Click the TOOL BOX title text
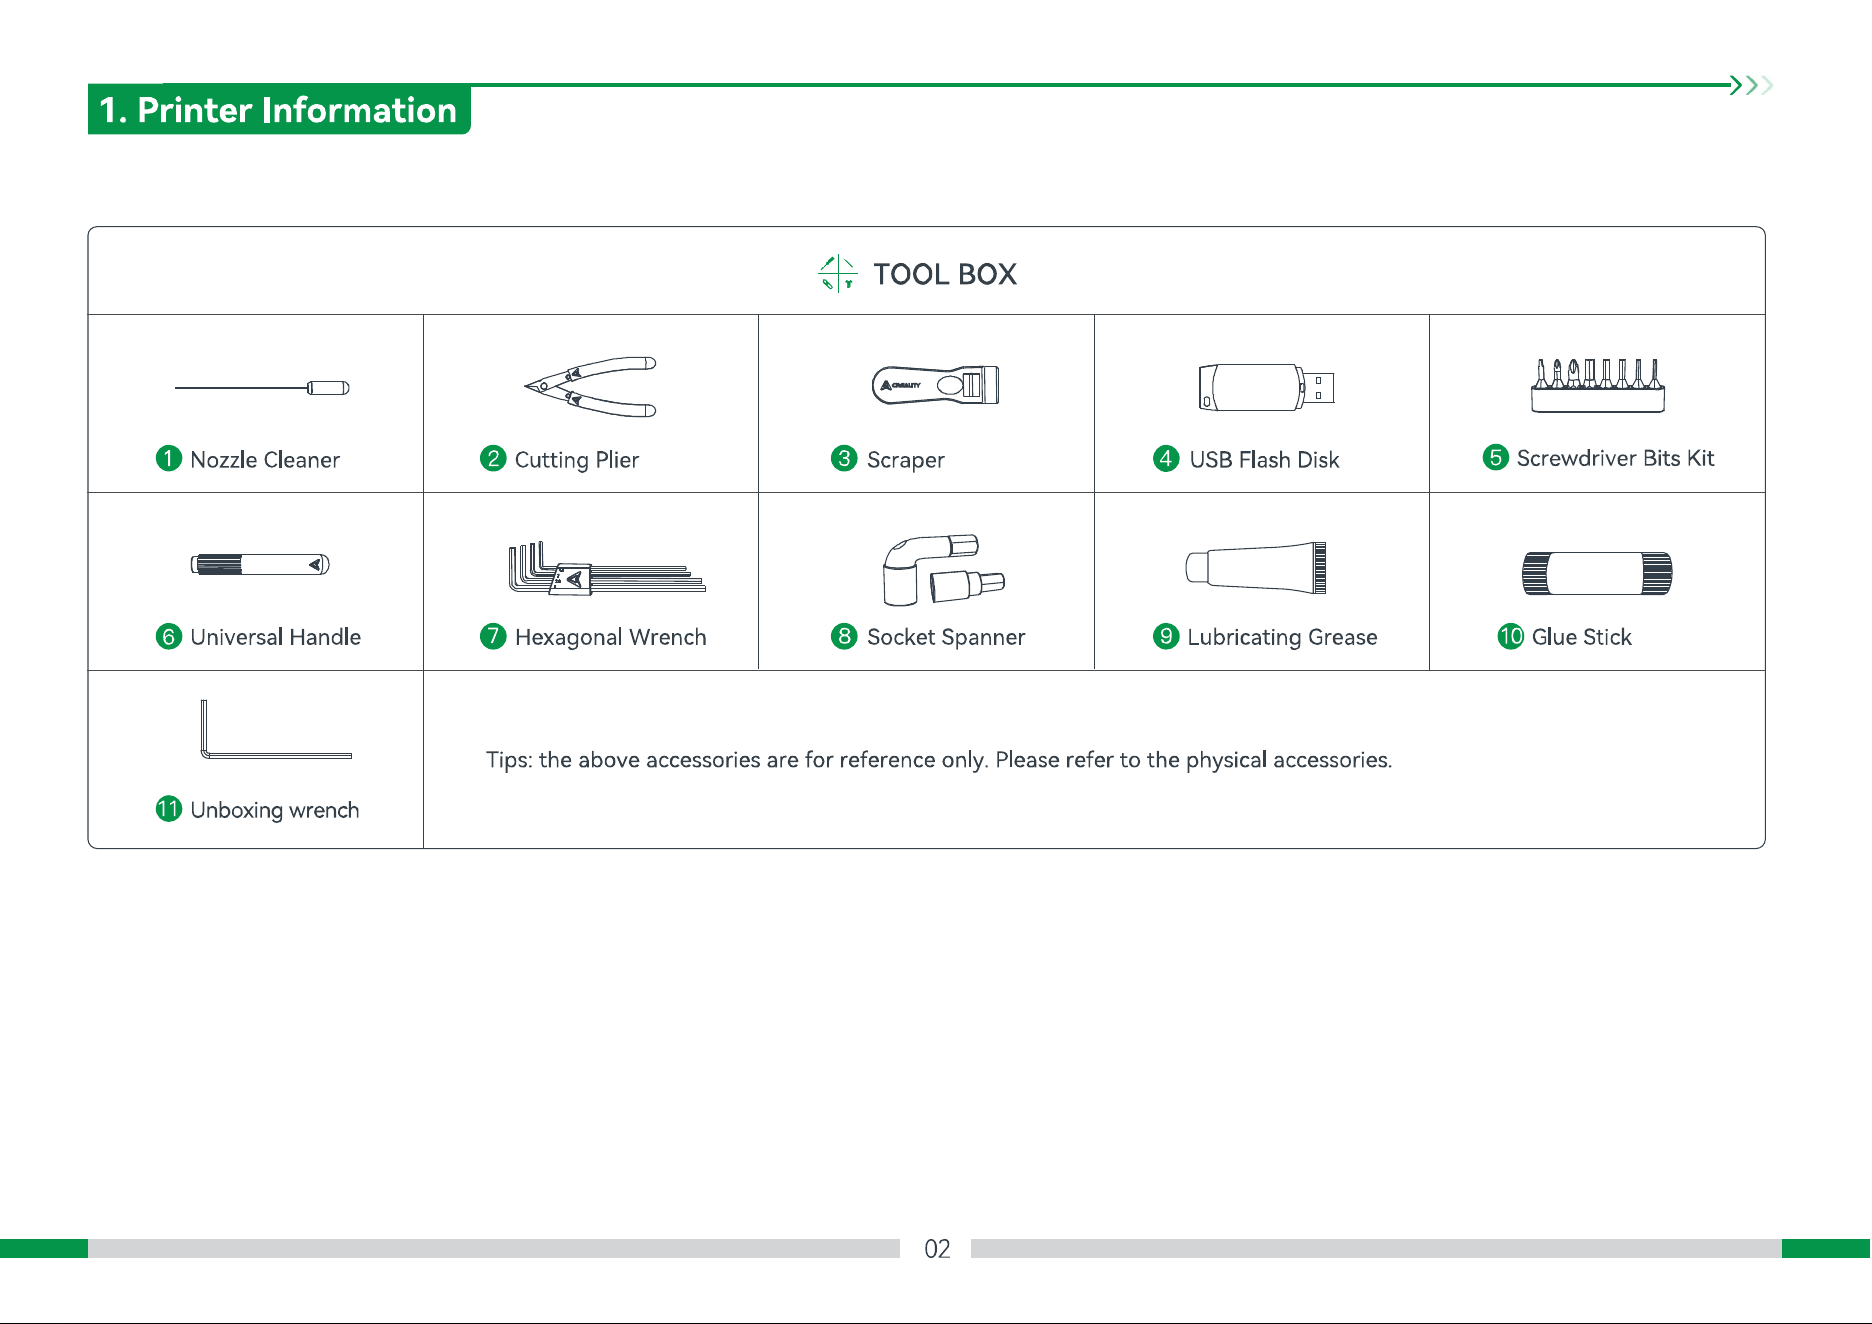The image size is (1872, 1324). (x=945, y=274)
